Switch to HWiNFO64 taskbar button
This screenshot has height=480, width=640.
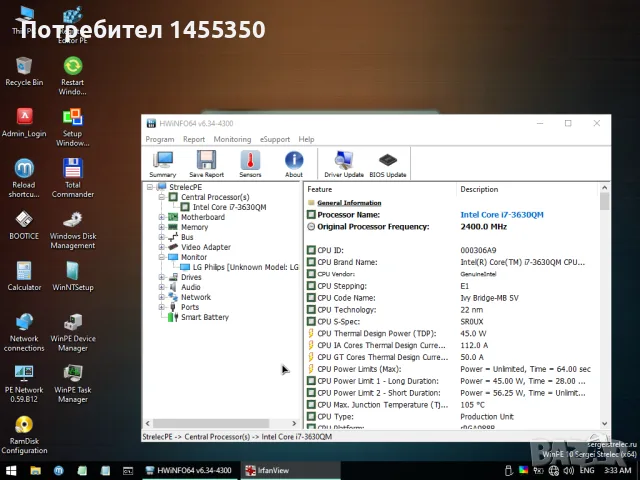pyautogui.click(x=189, y=470)
